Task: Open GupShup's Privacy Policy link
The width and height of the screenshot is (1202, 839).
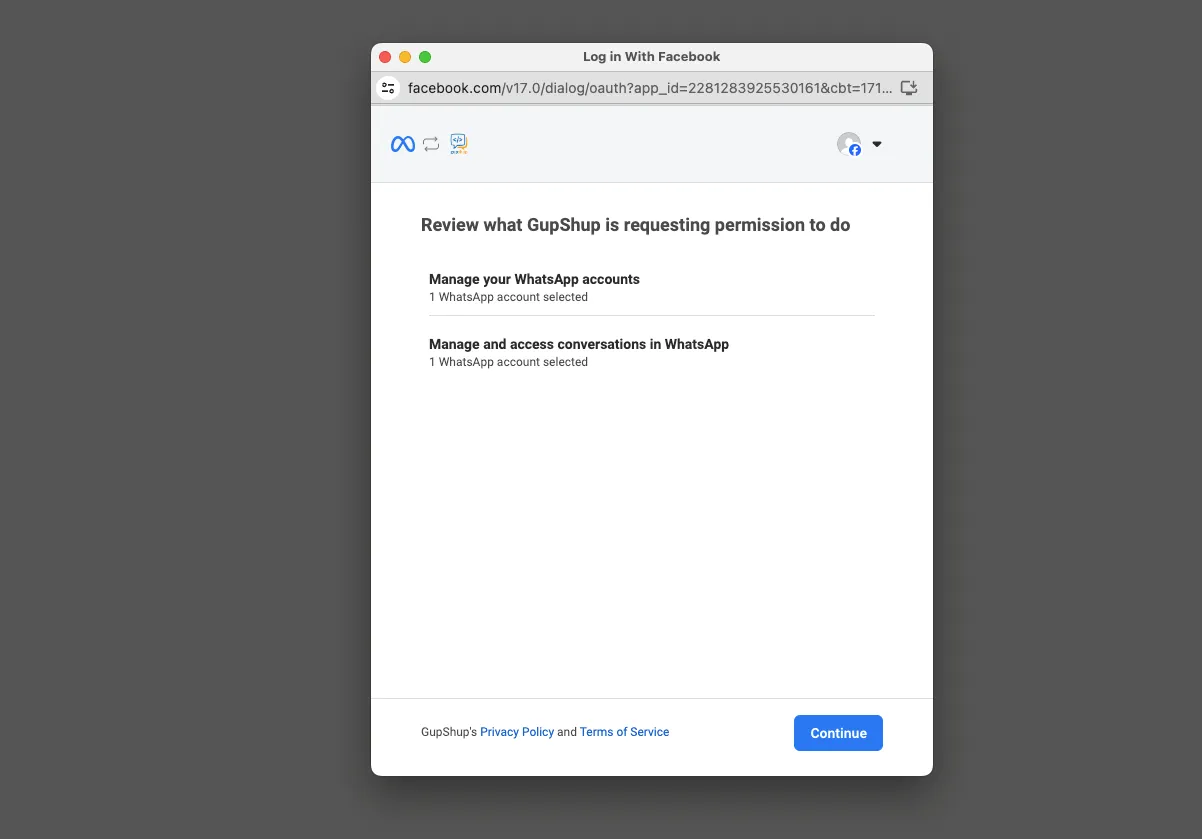Action: (x=517, y=732)
